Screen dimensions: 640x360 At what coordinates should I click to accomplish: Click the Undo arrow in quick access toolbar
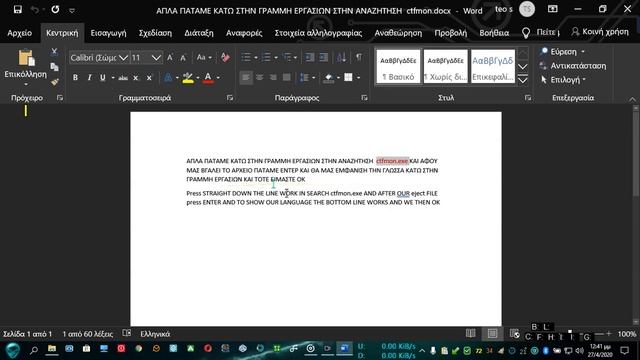(x=35, y=9)
